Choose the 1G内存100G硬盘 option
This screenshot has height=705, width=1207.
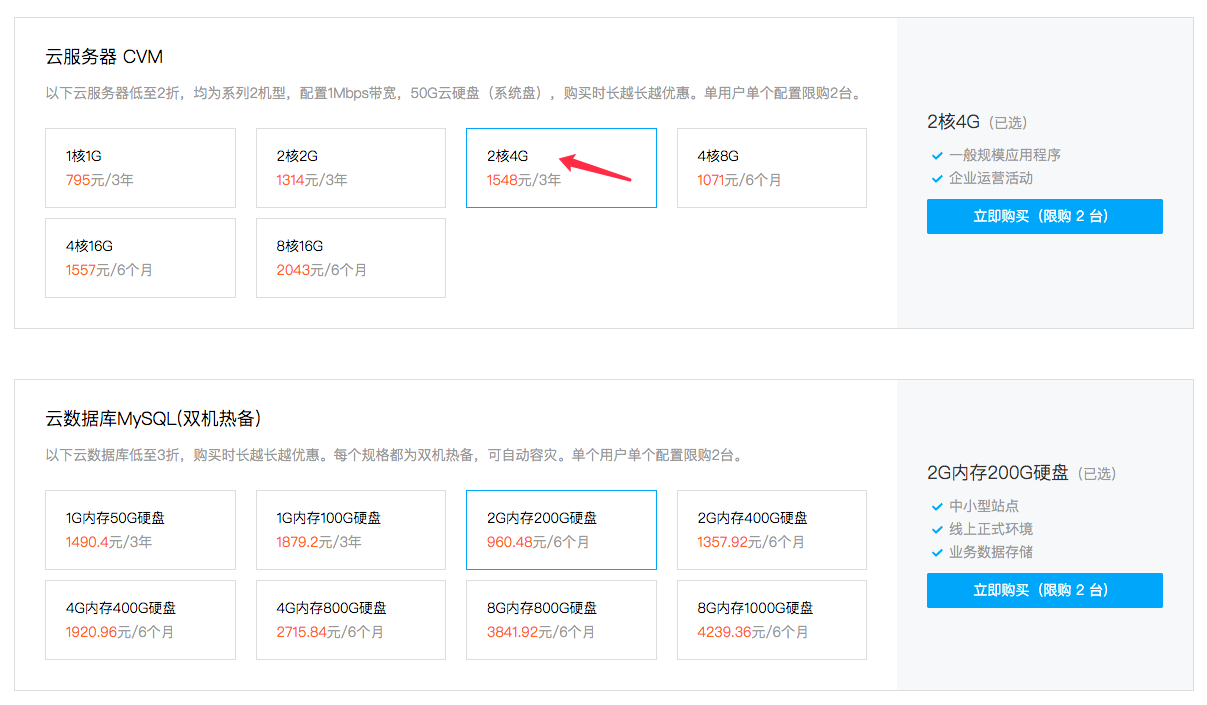click(x=351, y=530)
